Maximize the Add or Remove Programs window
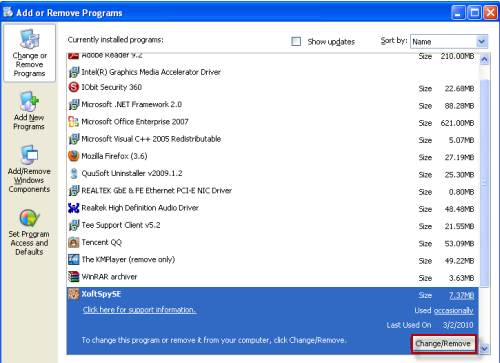The image size is (500, 363). click(x=475, y=13)
